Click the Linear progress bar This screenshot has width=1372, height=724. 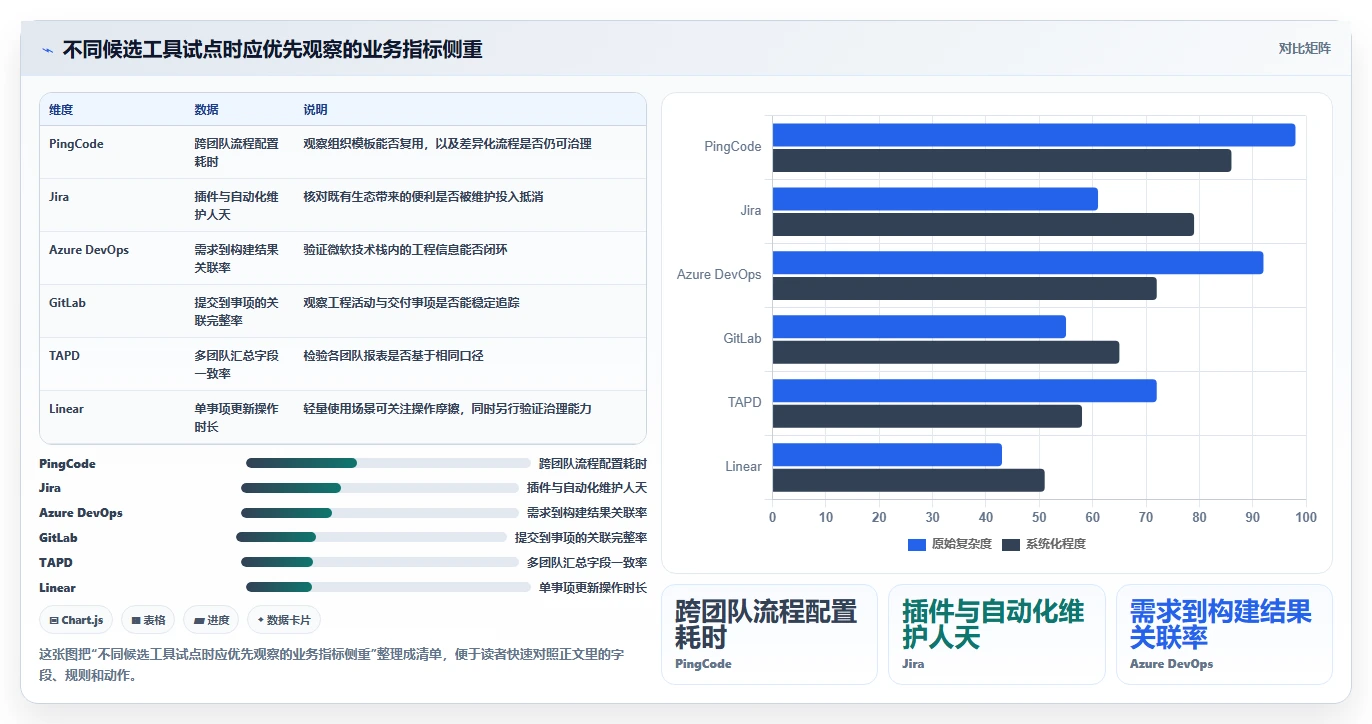pos(388,587)
